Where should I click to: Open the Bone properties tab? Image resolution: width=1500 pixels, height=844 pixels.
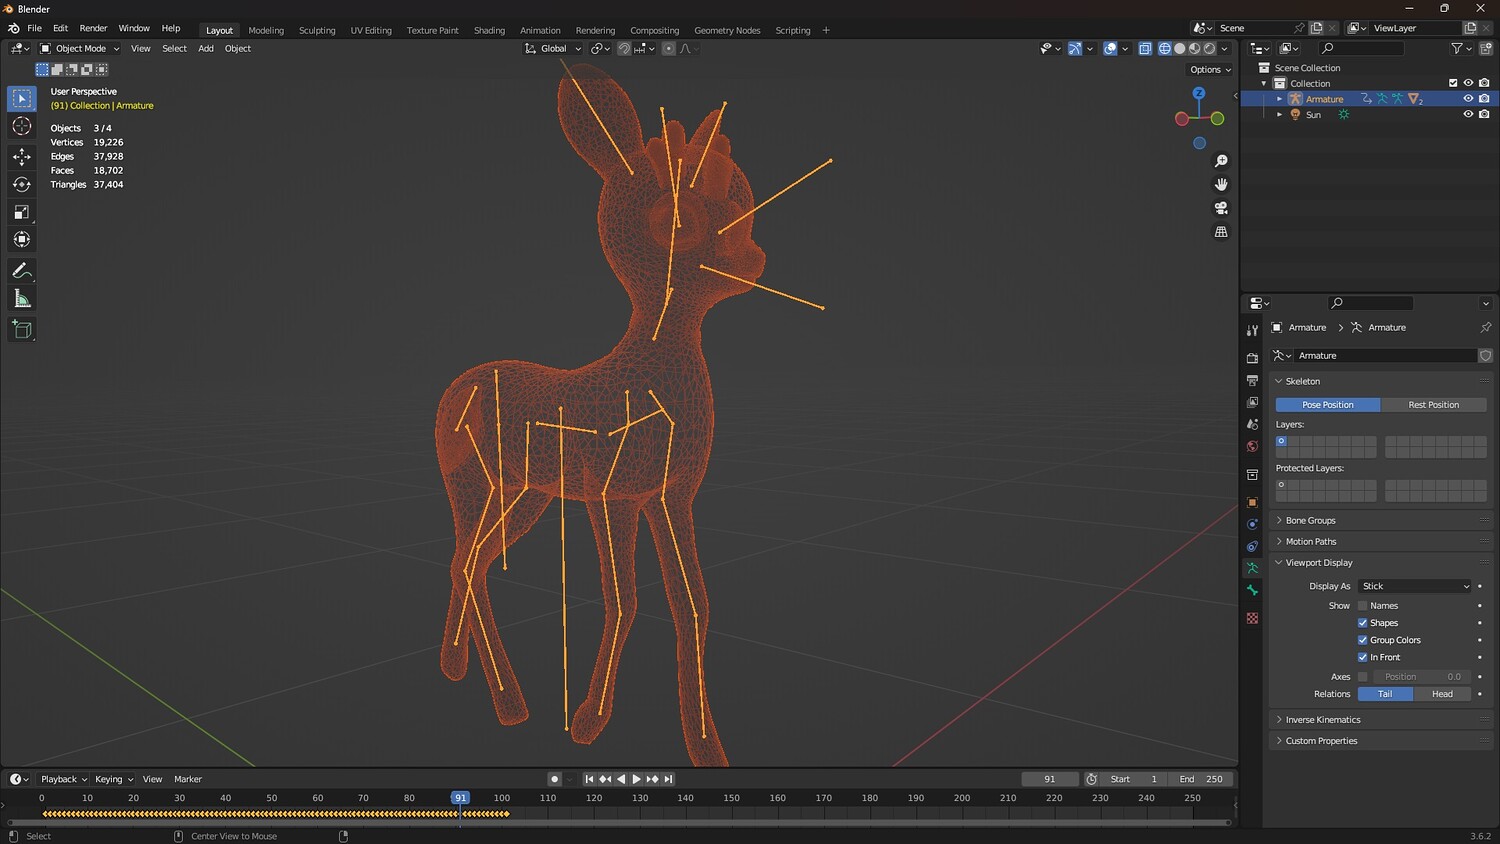[1252, 590]
